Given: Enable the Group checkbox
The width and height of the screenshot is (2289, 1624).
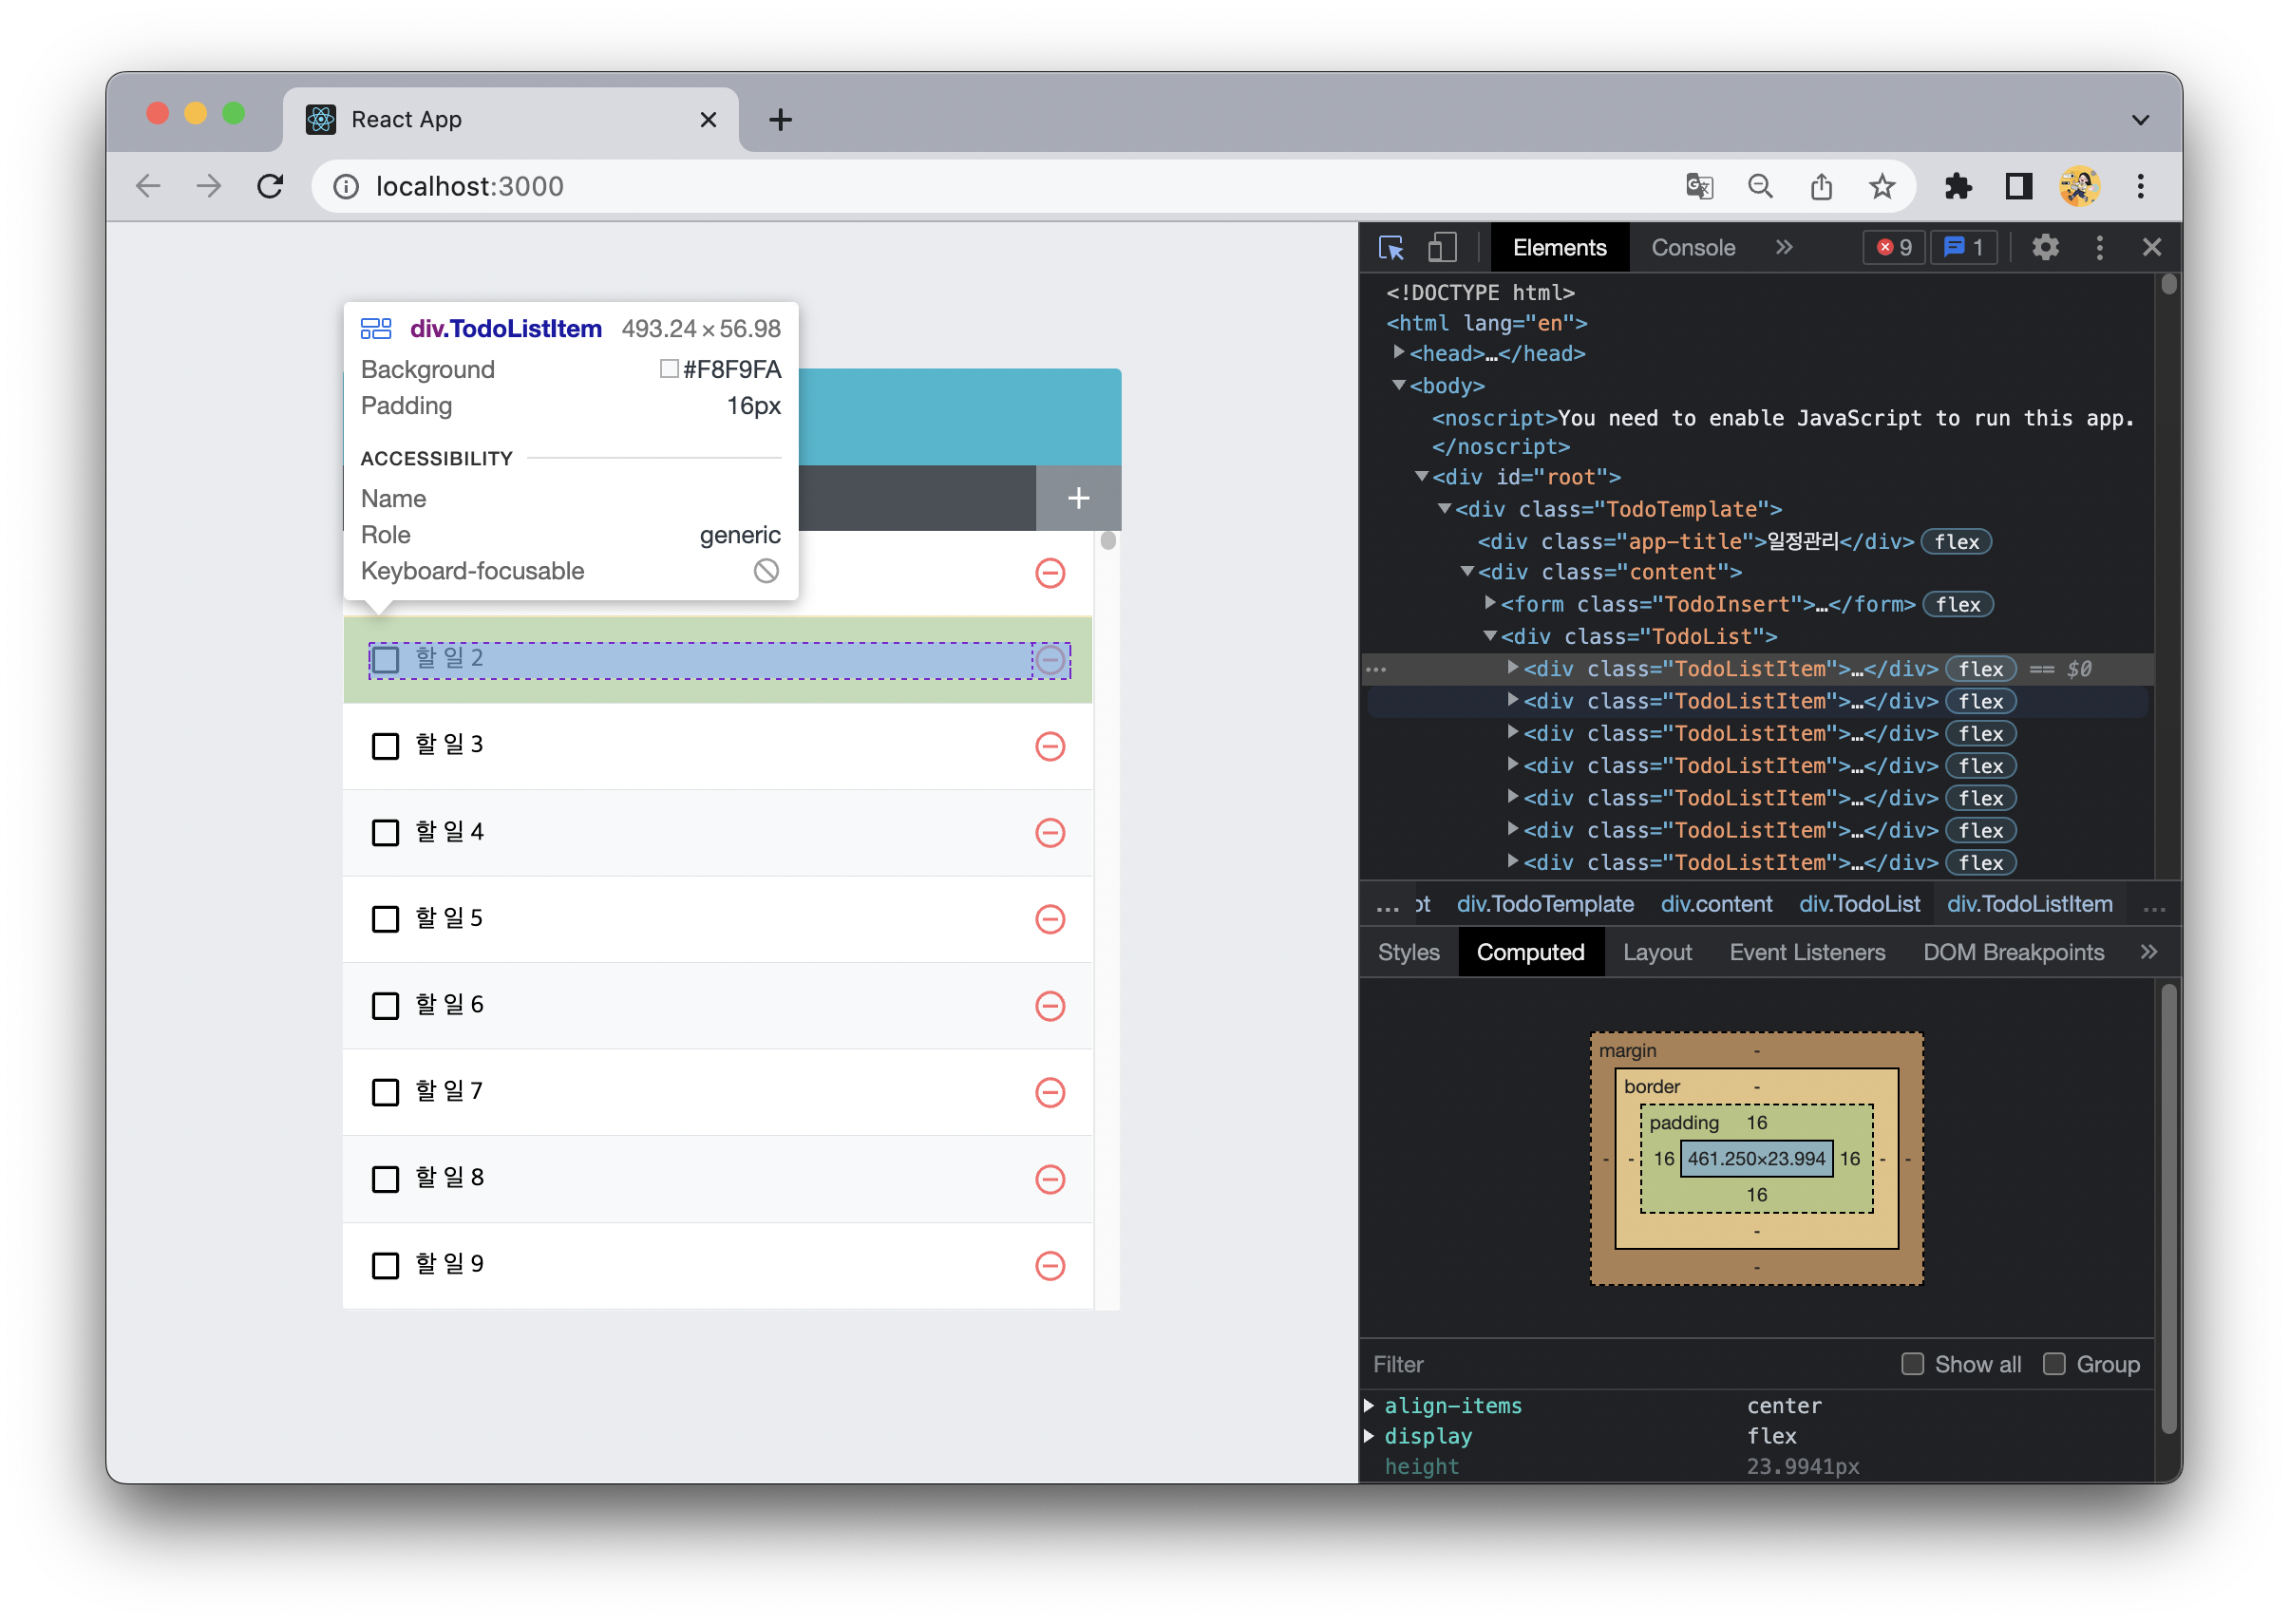Looking at the screenshot, I should 2053,1364.
